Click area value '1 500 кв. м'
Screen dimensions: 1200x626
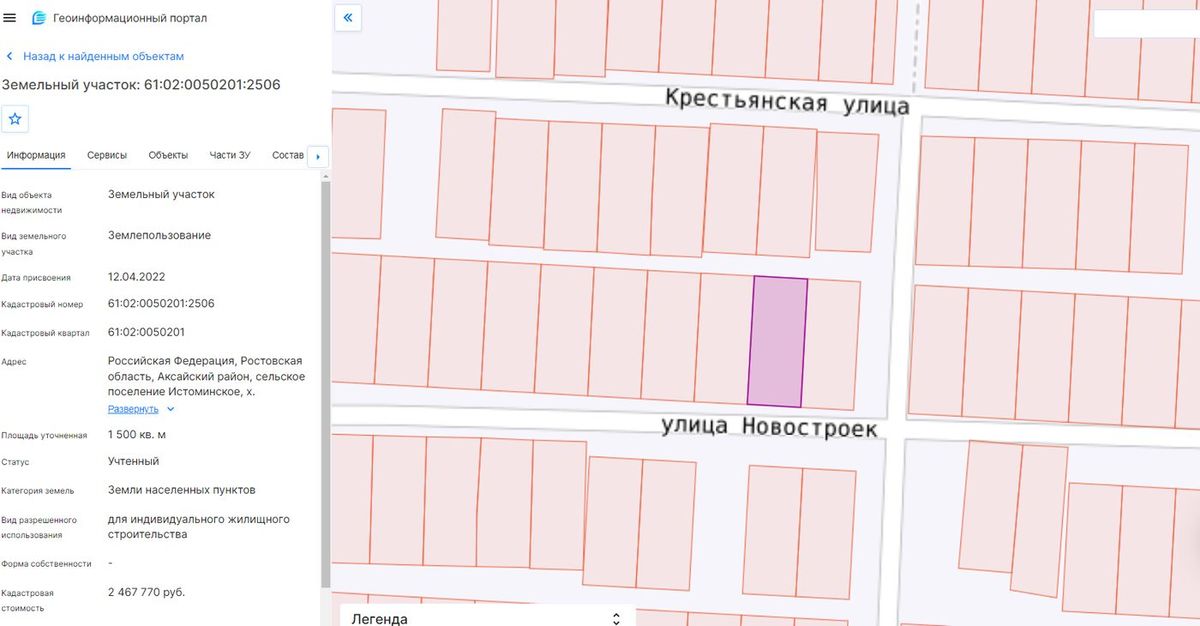(x=137, y=435)
